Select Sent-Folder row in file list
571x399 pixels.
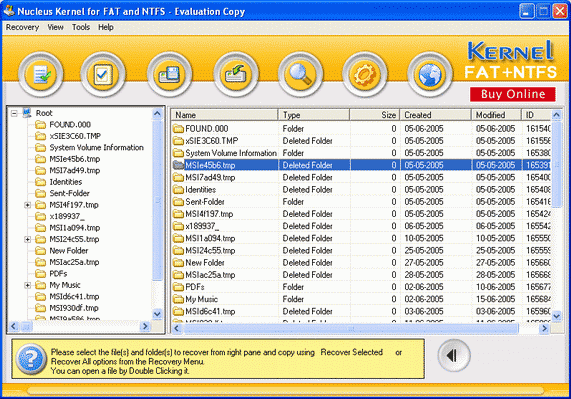(361, 202)
